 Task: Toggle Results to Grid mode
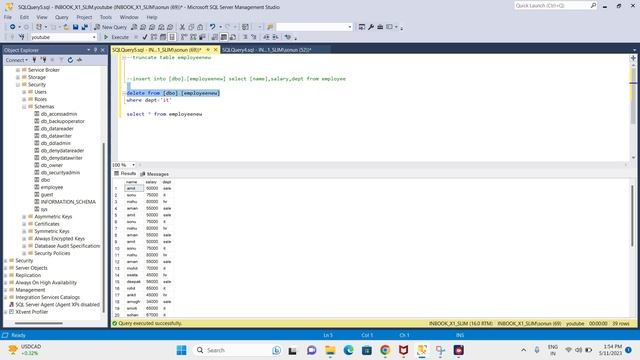[224, 37]
